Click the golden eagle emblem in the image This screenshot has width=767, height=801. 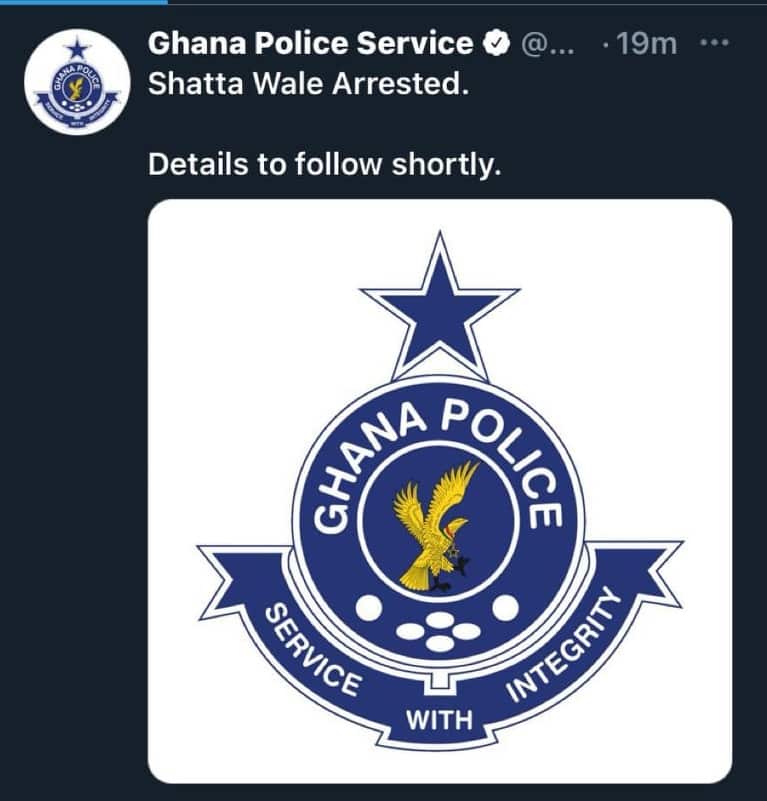pos(435,526)
